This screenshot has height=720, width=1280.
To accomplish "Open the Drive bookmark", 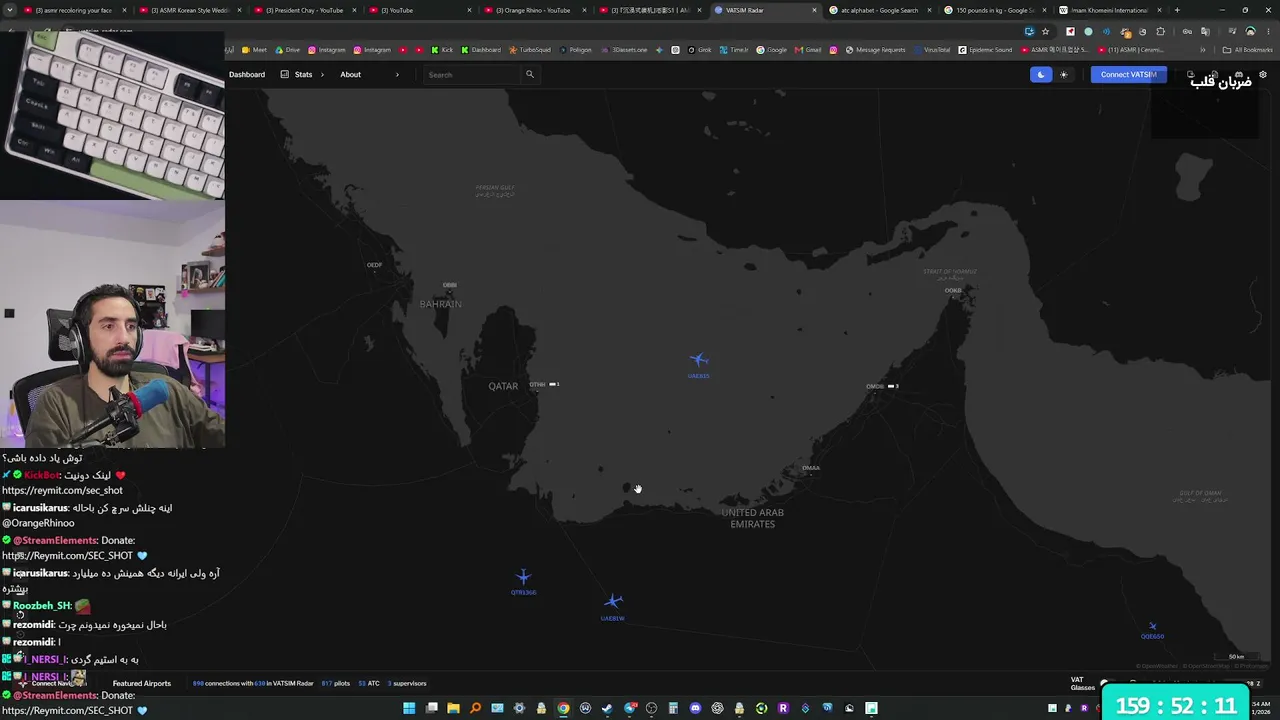I will pos(288,50).
